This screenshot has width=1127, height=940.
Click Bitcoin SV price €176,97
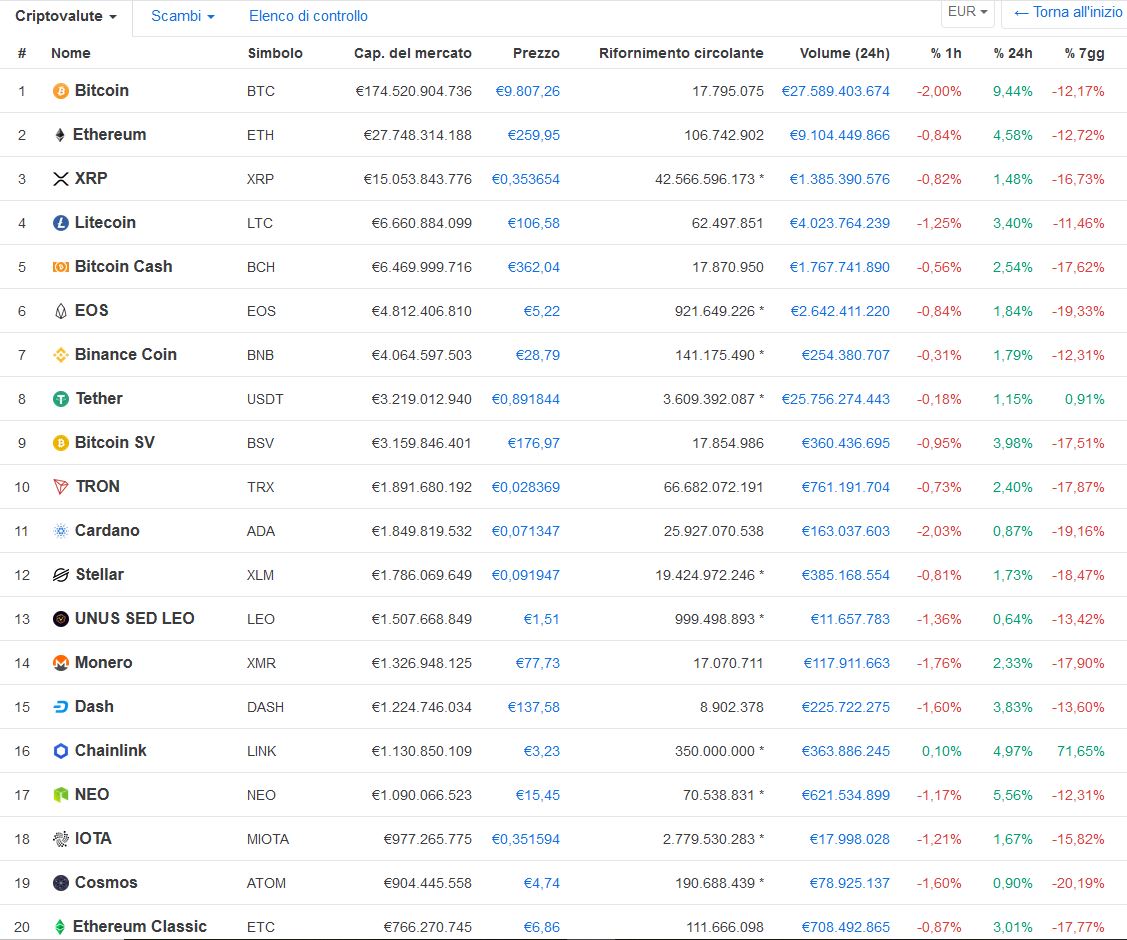[533, 443]
